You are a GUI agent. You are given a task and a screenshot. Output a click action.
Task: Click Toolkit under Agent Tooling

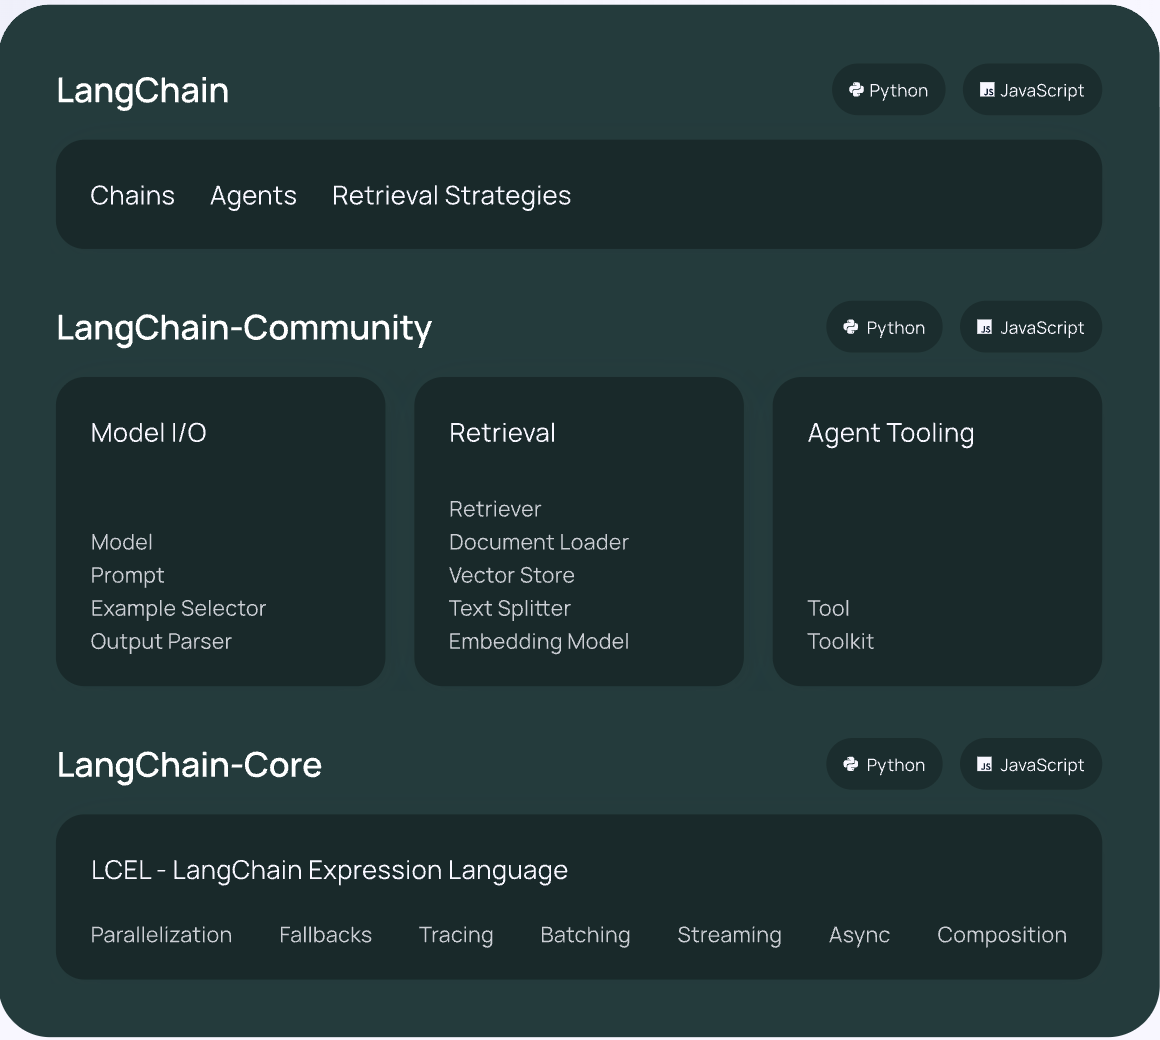pos(840,641)
